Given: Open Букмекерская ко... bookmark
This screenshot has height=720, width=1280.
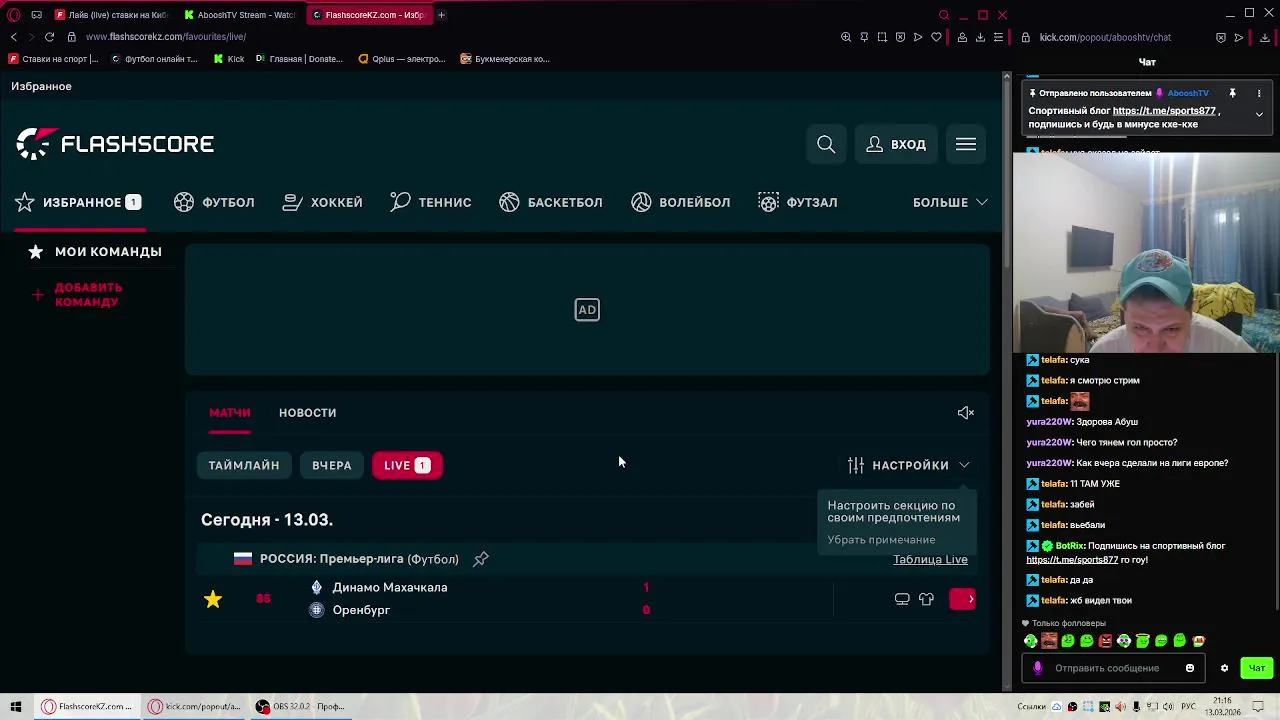Looking at the screenshot, I should coord(505,59).
